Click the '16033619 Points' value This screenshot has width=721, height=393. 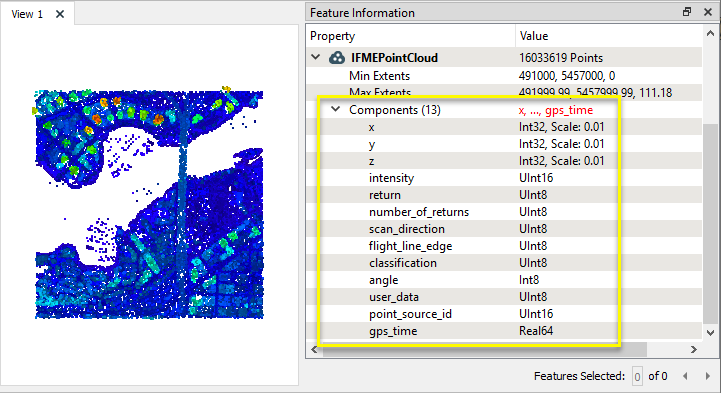[561, 58]
